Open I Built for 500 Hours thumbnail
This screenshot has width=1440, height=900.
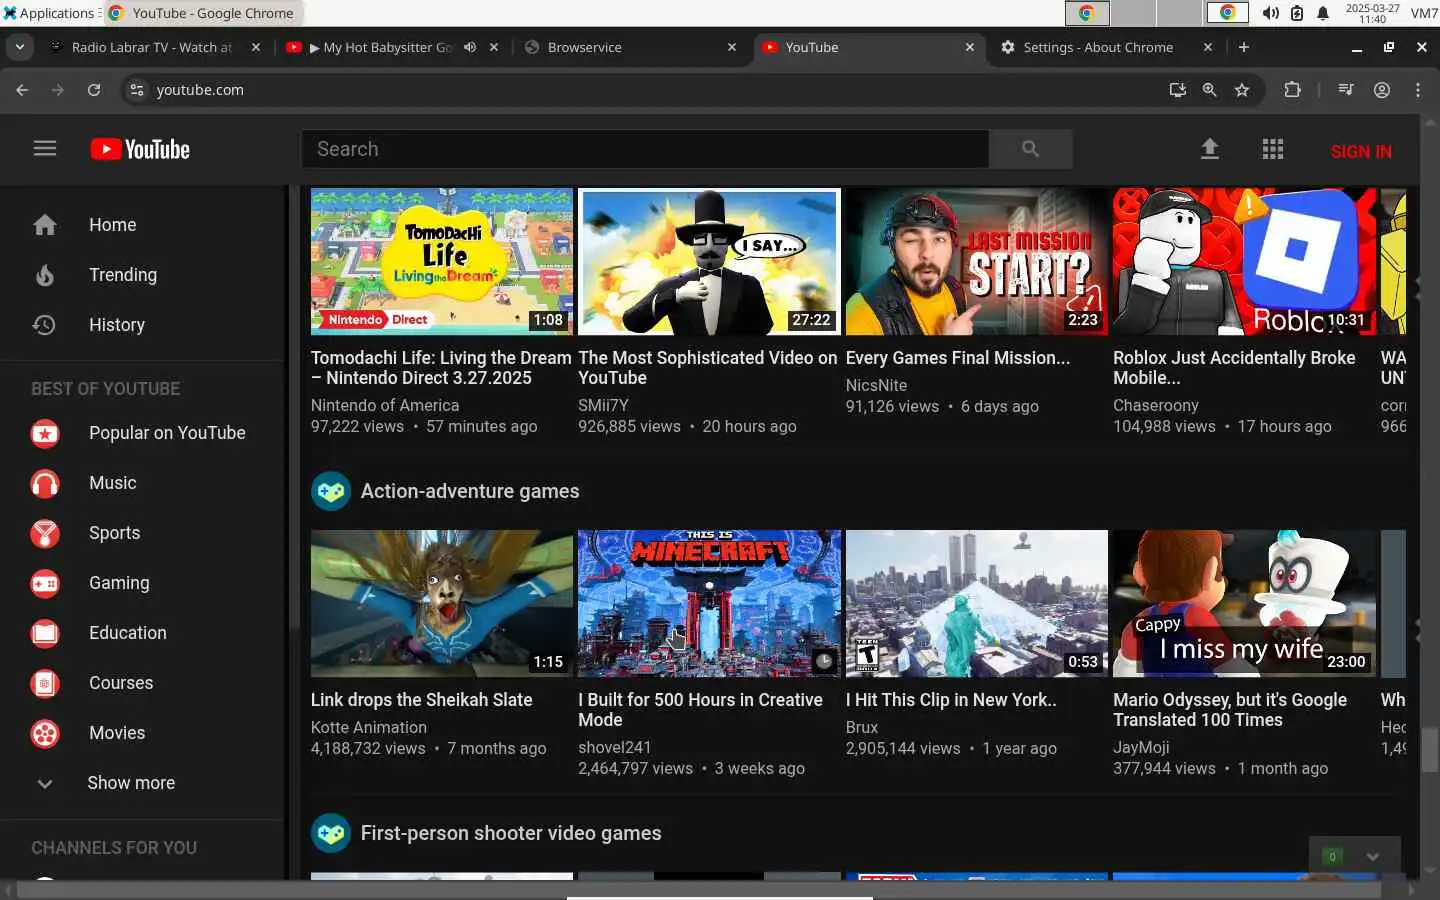click(x=709, y=604)
